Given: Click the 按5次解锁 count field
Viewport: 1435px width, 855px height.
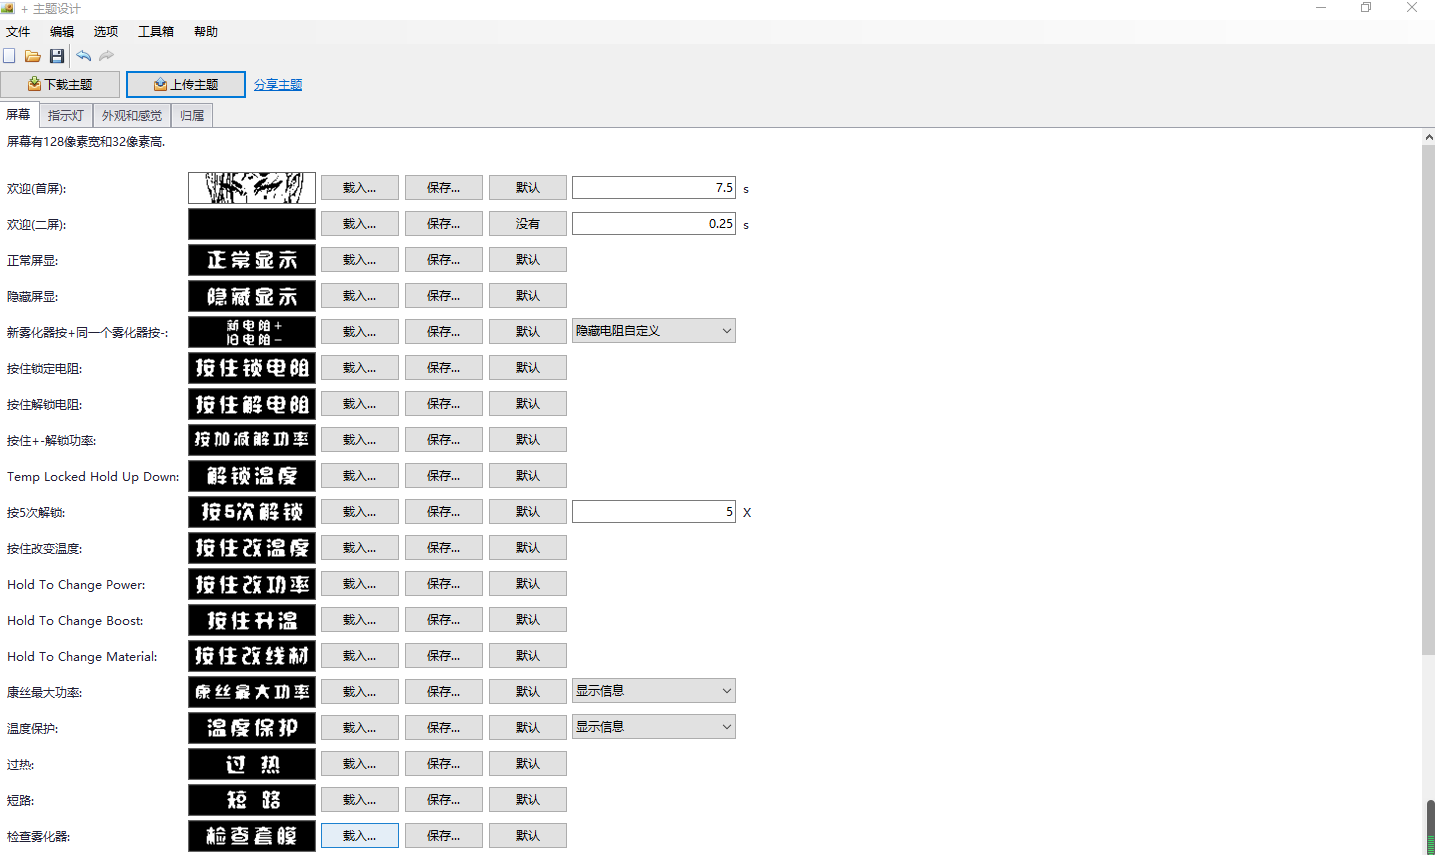Looking at the screenshot, I should point(654,512).
